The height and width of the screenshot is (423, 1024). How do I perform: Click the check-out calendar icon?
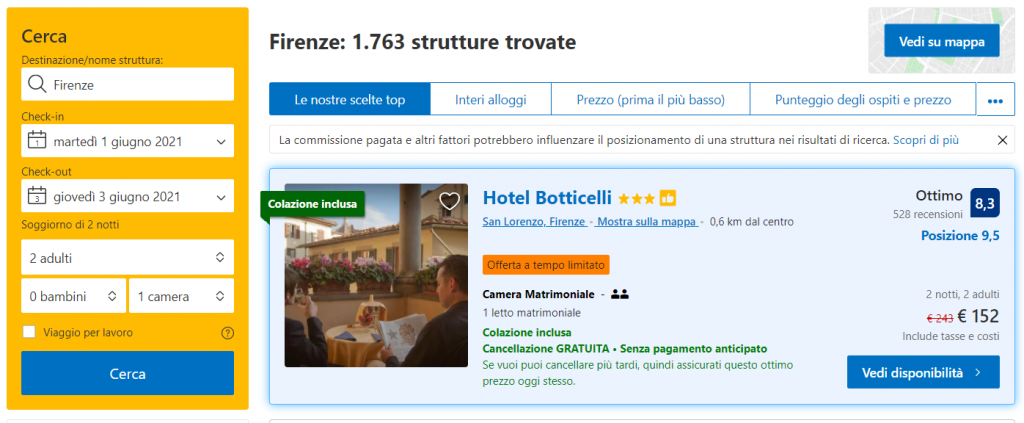37,196
